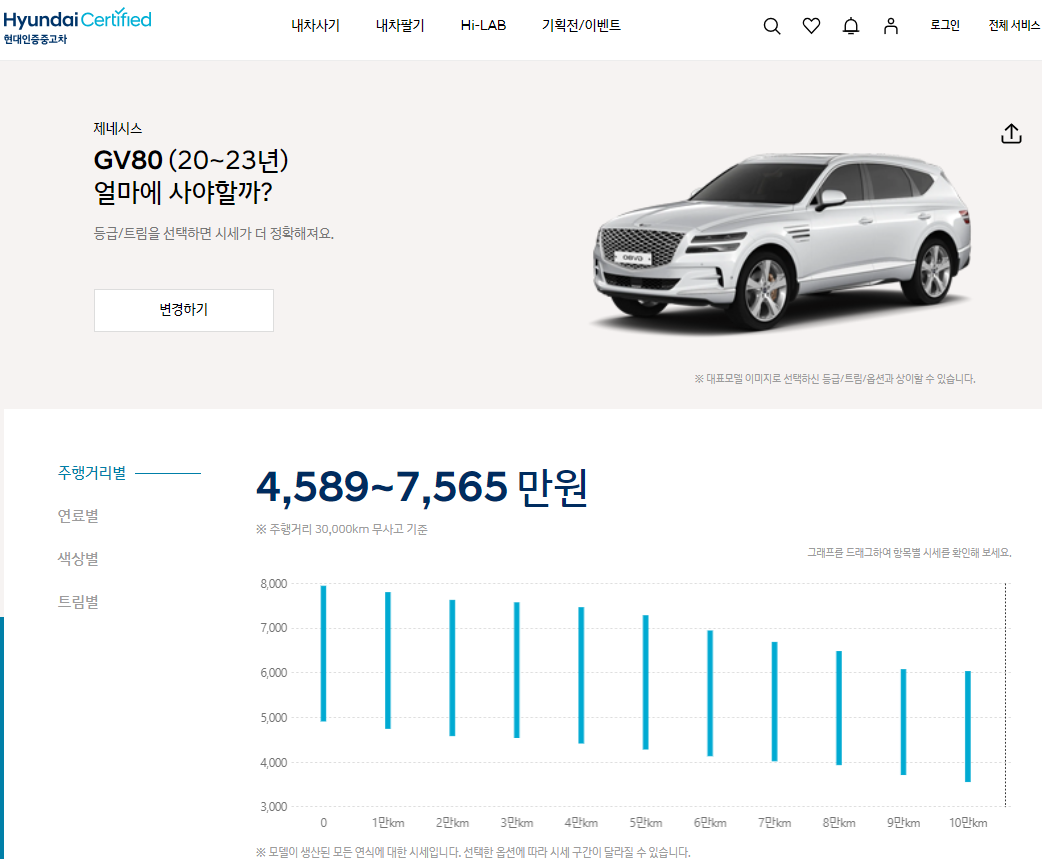Click the 그래프를 드래그하여 hint text

coord(909,553)
